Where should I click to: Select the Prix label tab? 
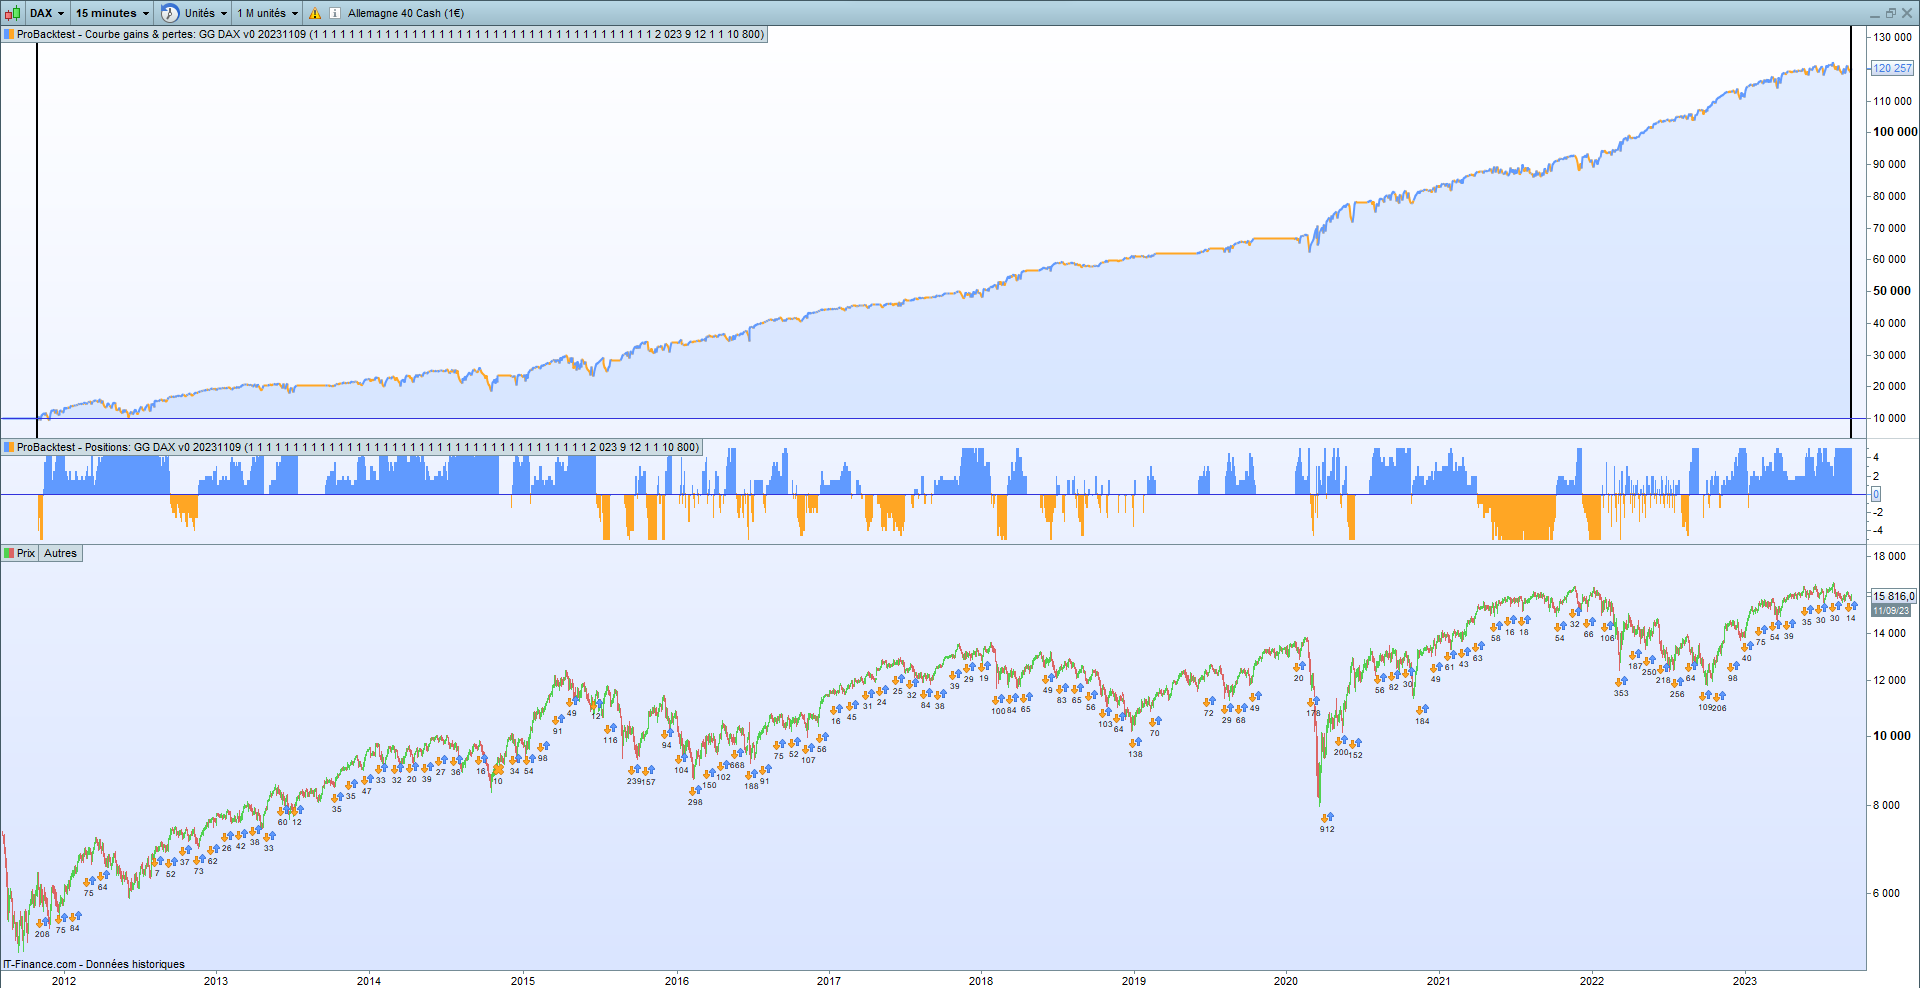26,553
